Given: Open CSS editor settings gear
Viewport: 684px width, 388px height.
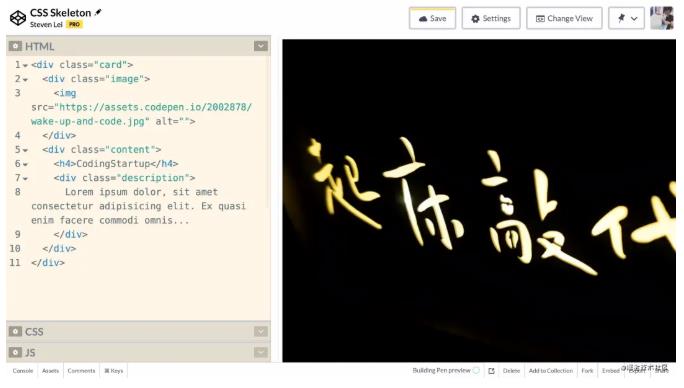Looking at the screenshot, I should click(15, 331).
